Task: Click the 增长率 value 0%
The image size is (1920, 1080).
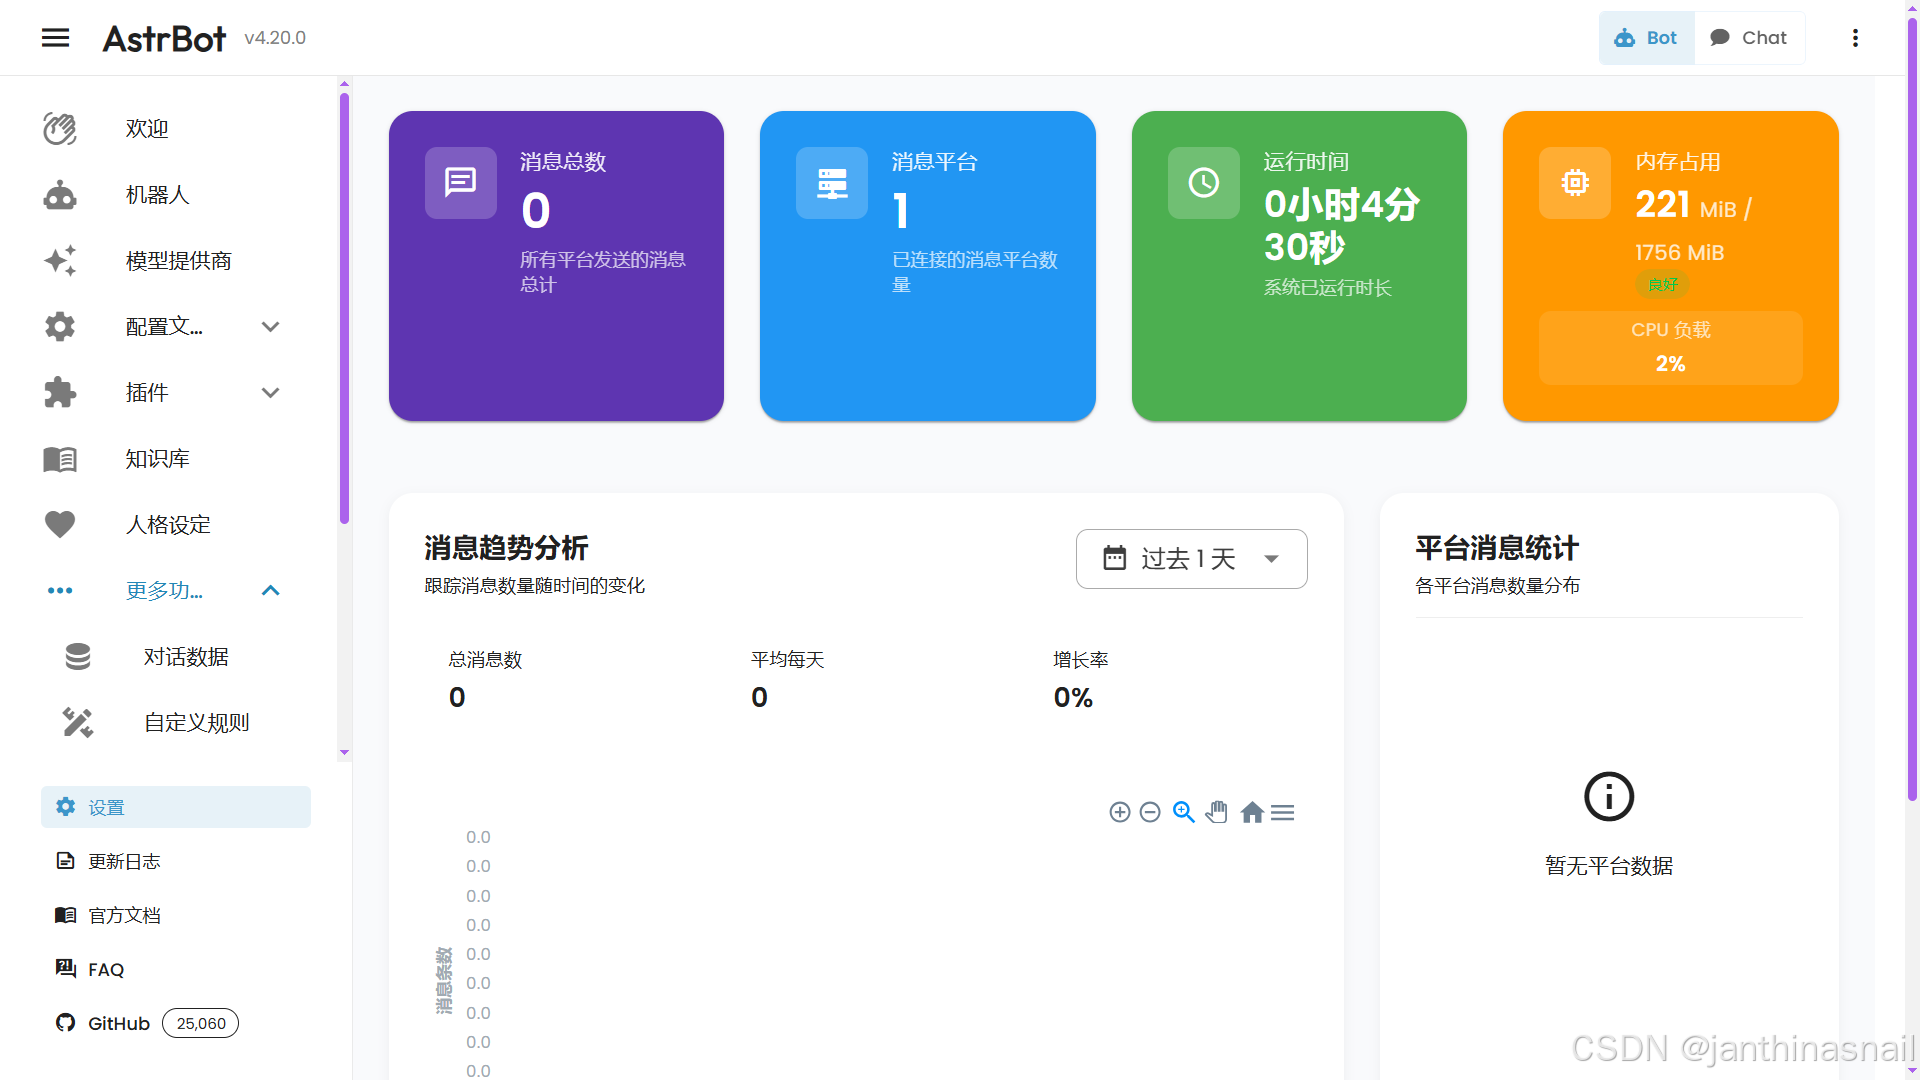Action: [1073, 697]
